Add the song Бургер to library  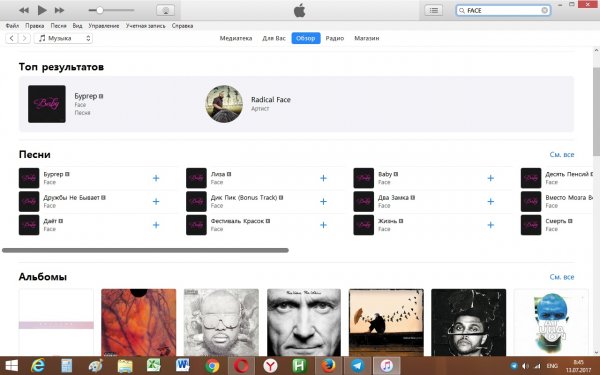click(156, 178)
